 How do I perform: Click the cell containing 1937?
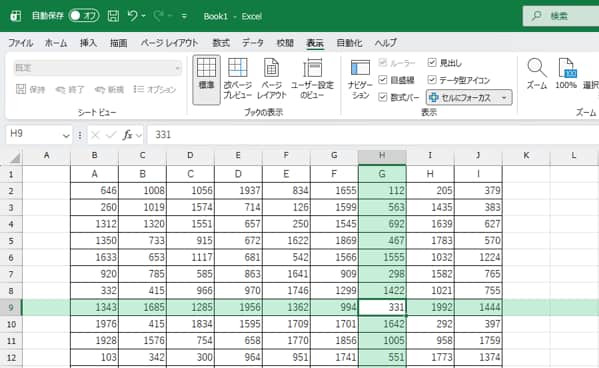pos(238,190)
